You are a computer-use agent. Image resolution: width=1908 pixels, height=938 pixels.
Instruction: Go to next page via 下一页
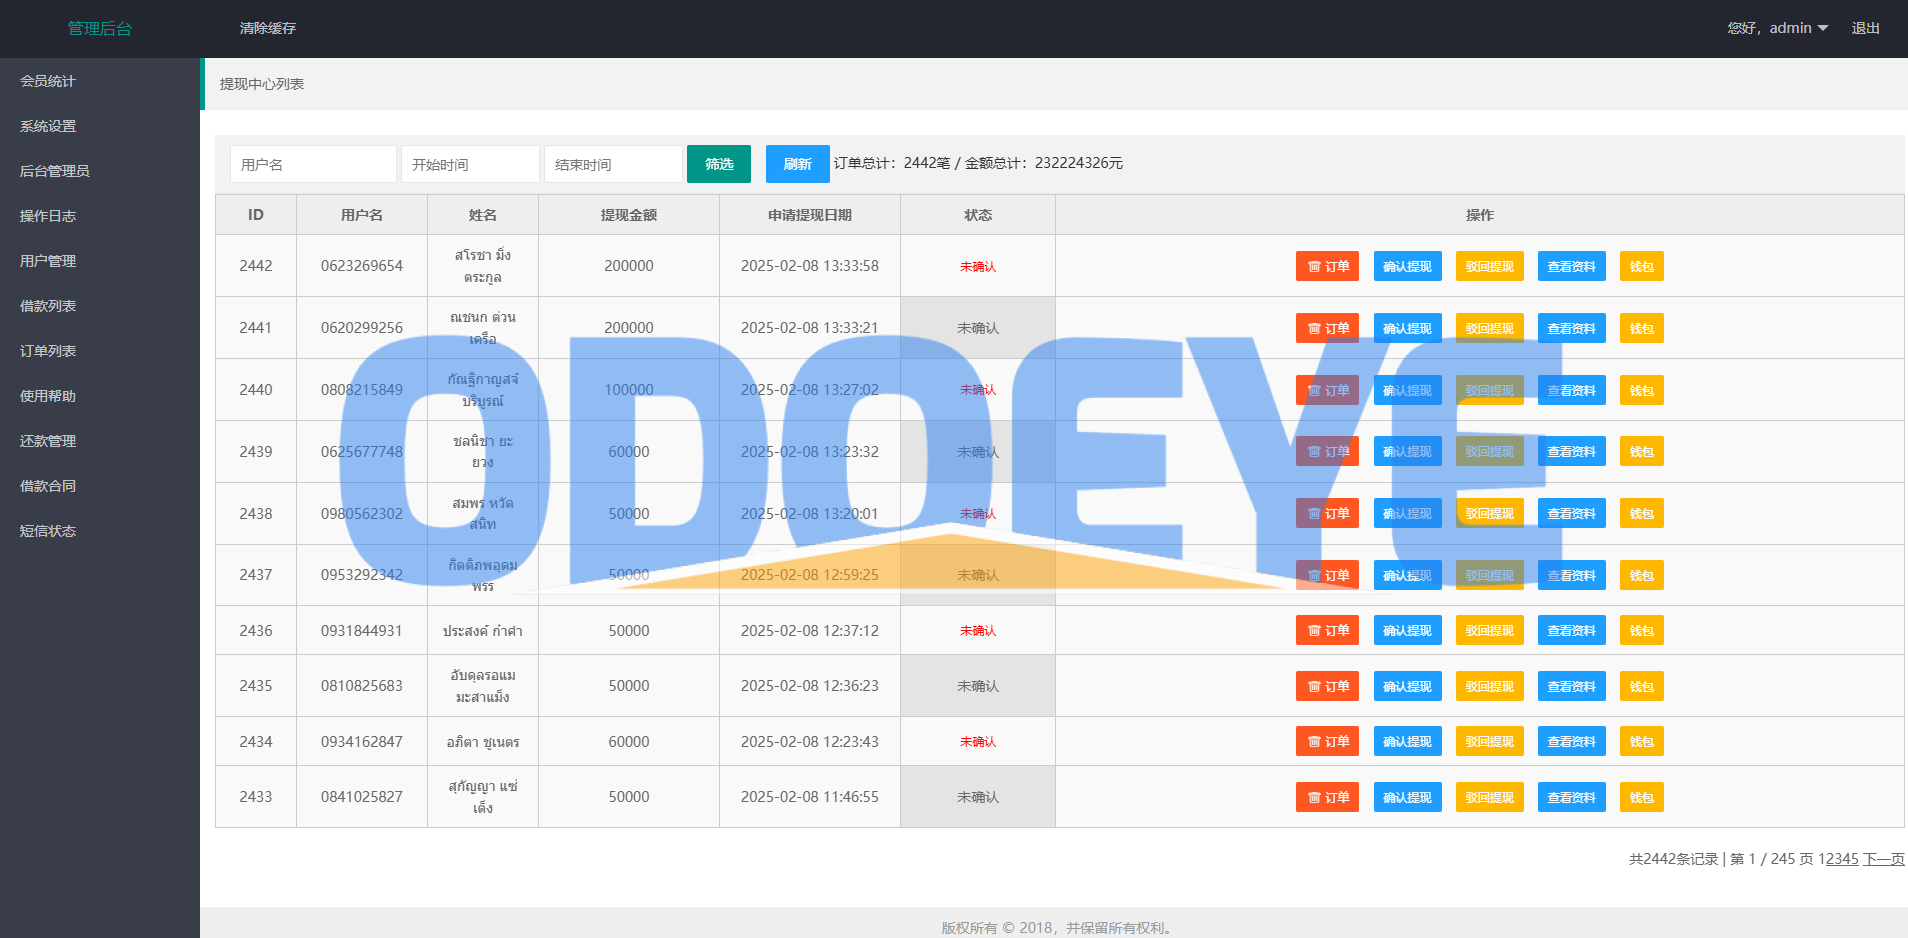1883,859
